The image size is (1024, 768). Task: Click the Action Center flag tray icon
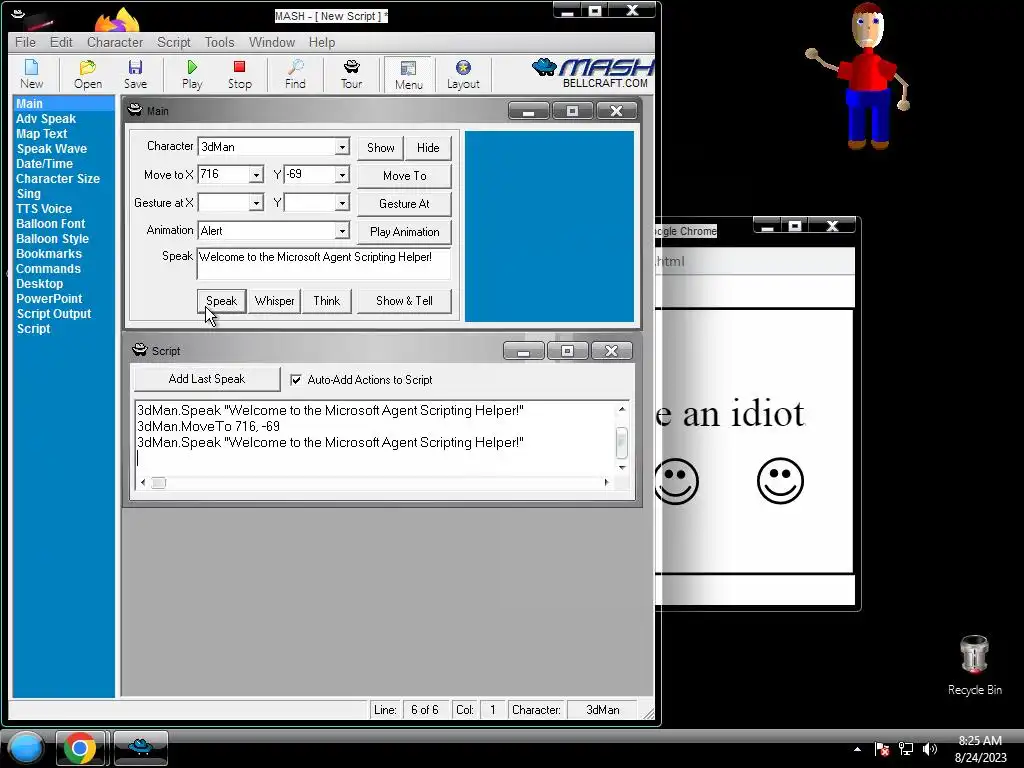point(882,749)
